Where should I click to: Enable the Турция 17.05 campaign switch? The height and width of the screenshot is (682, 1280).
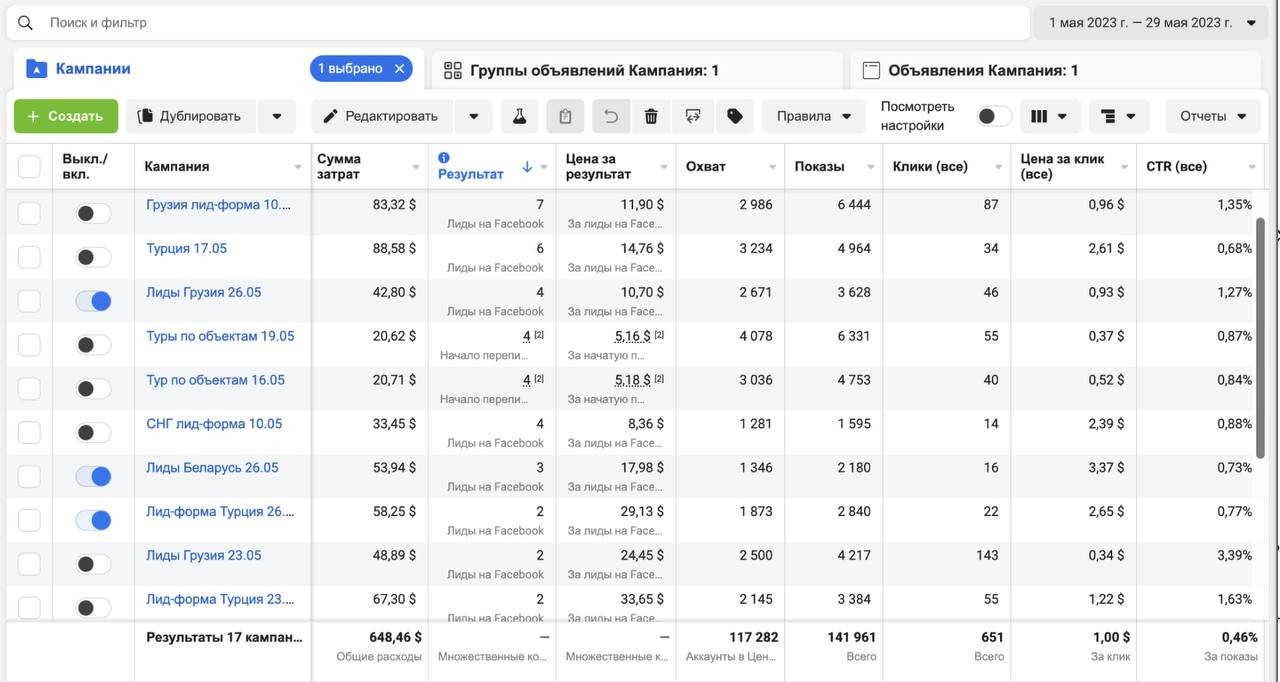(93, 257)
